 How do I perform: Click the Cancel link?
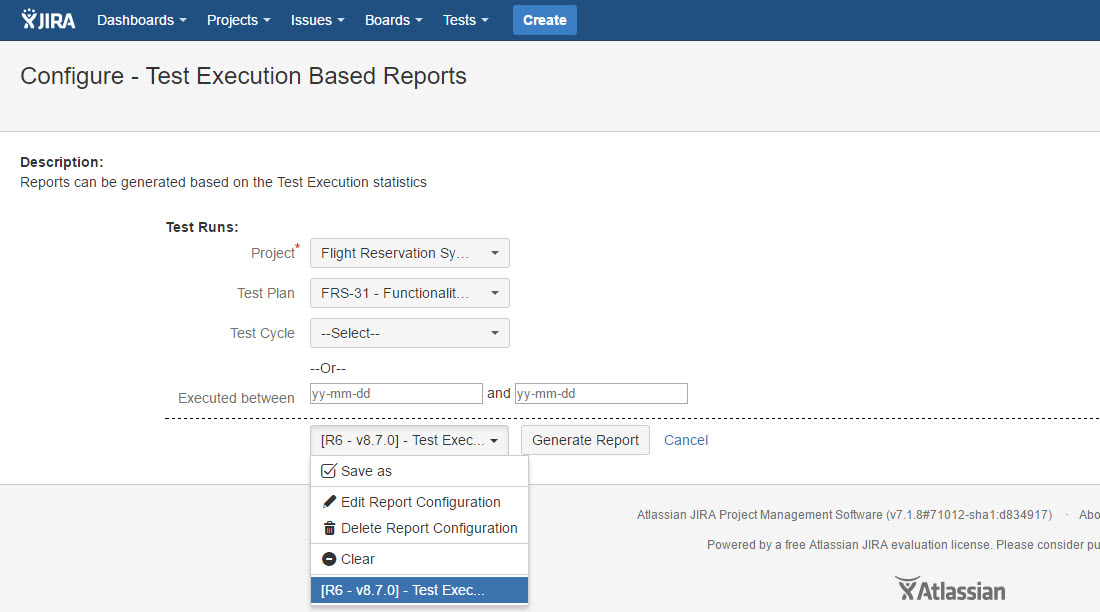(686, 440)
